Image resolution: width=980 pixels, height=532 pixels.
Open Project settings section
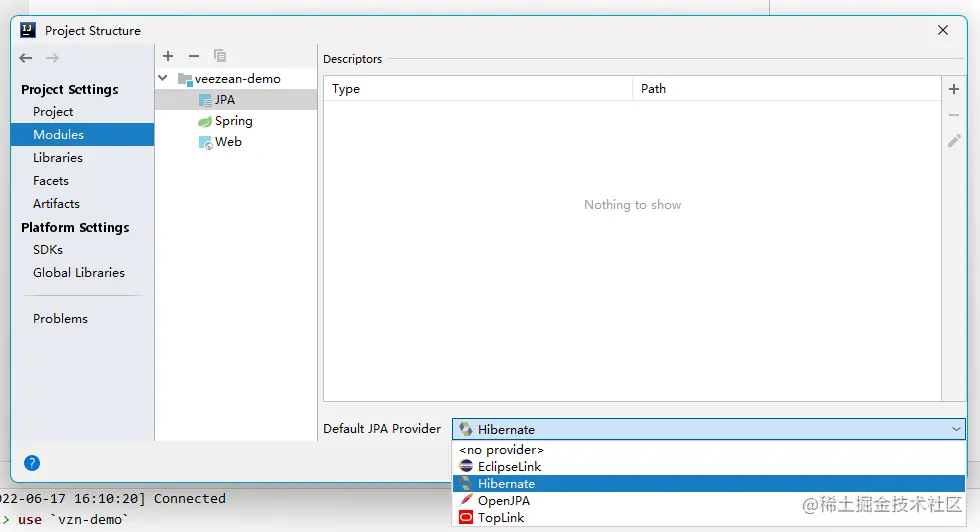53,112
